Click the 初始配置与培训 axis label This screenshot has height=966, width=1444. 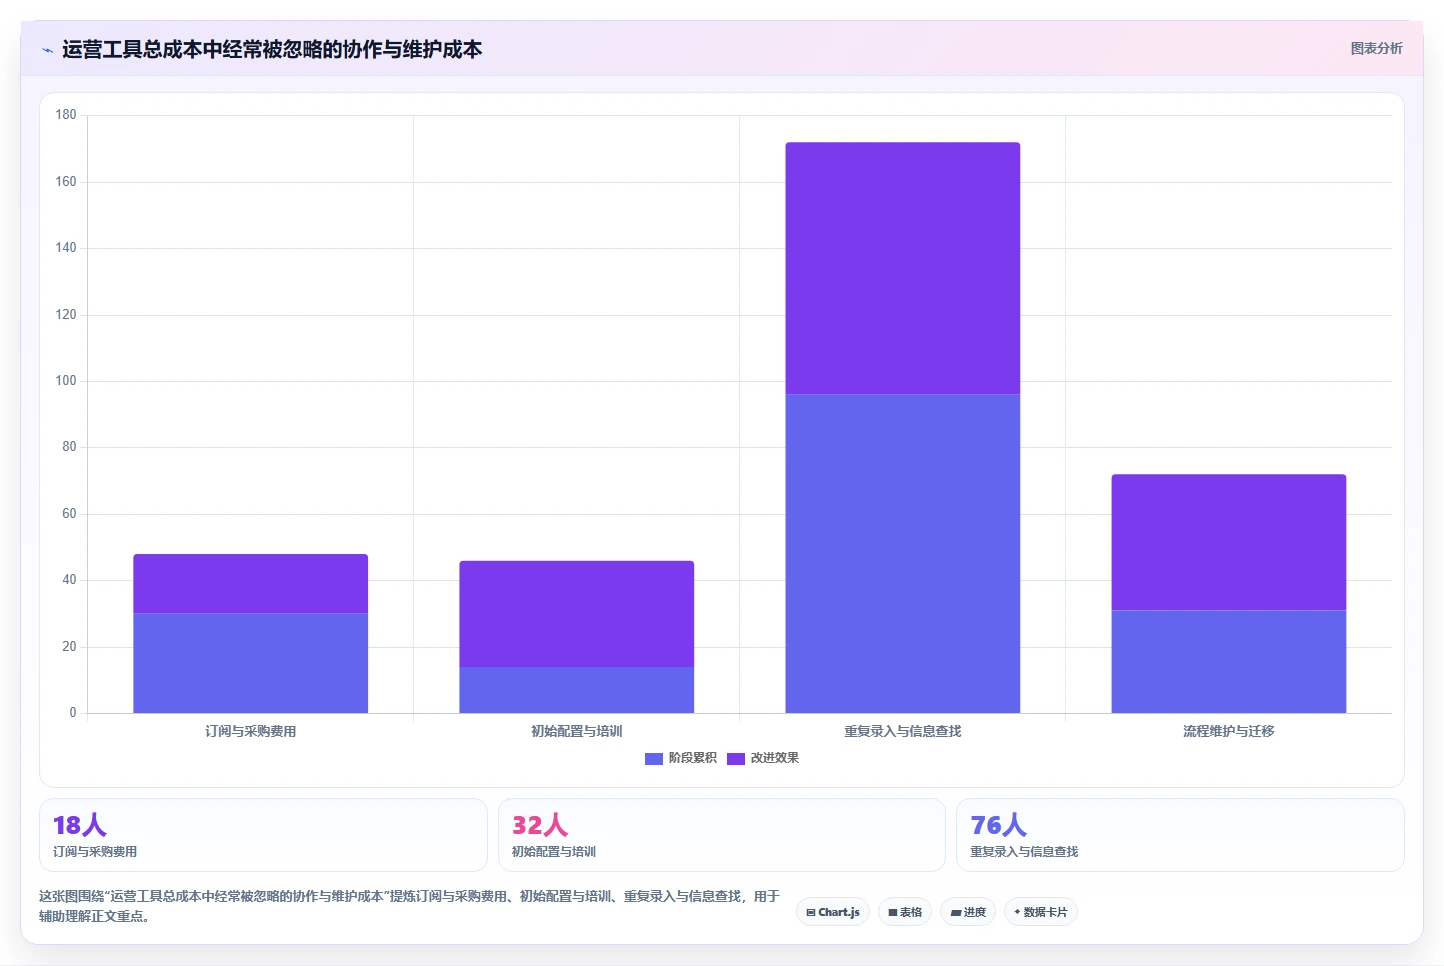[x=576, y=731]
